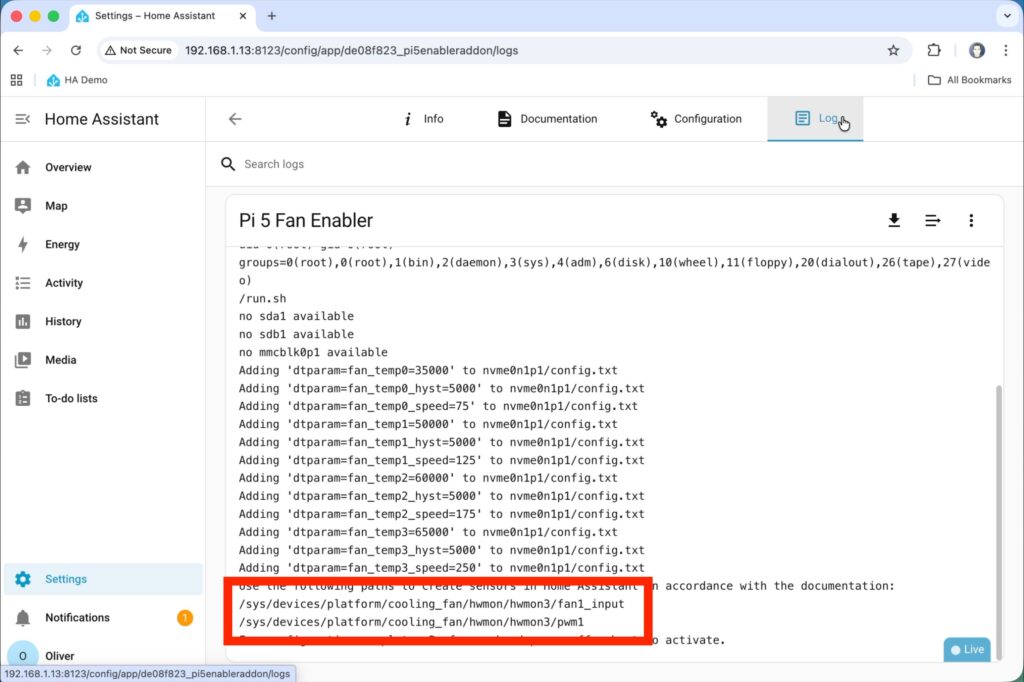Go back using the add-on back arrow
This screenshot has height=682, width=1024.
(235, 119)
